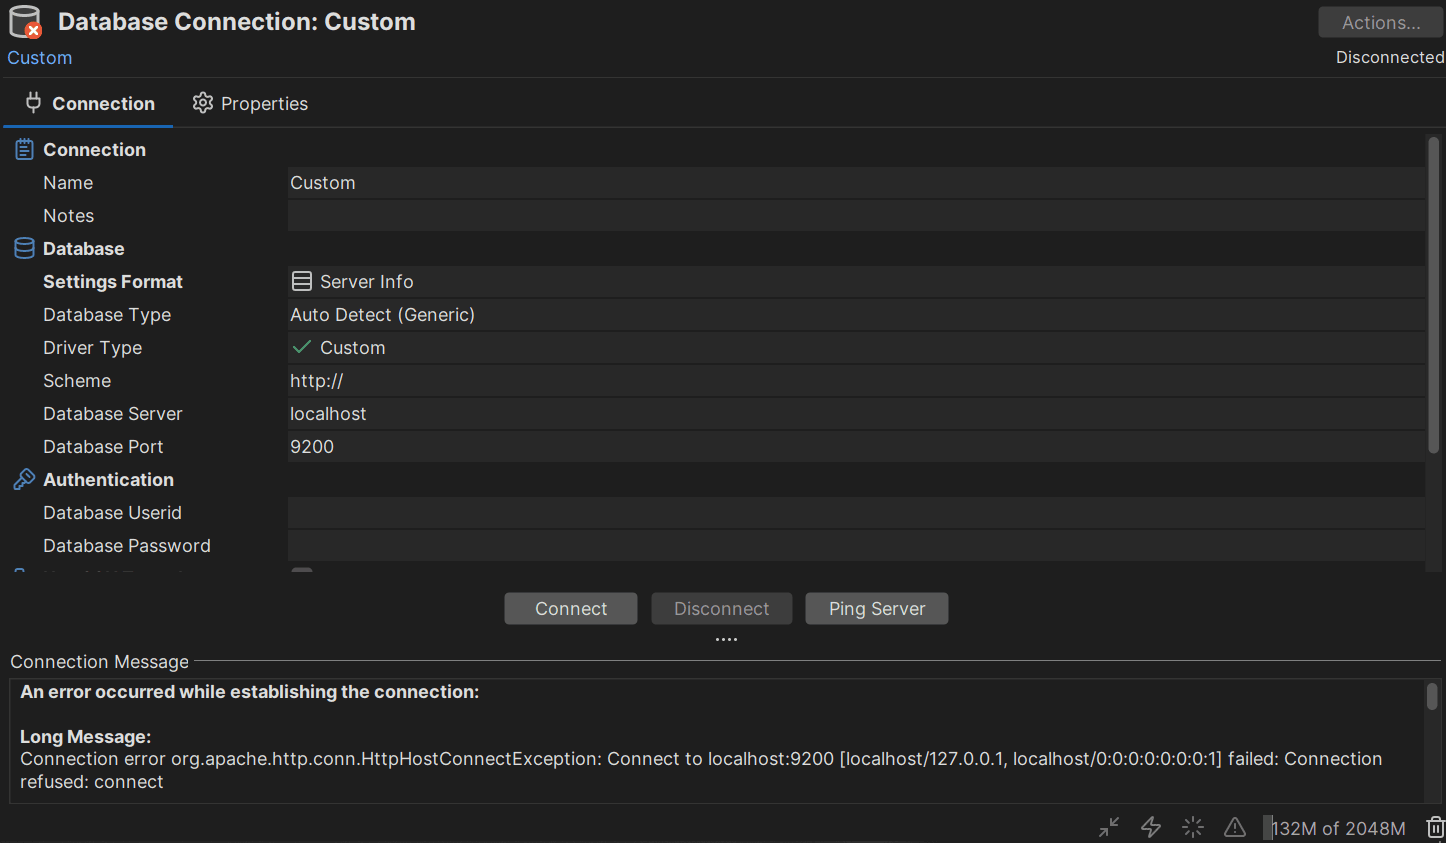Click the busy spinner icon in the status bar
The width and height of the screenshot is (1446, 843).
[x=1192, y=827]
